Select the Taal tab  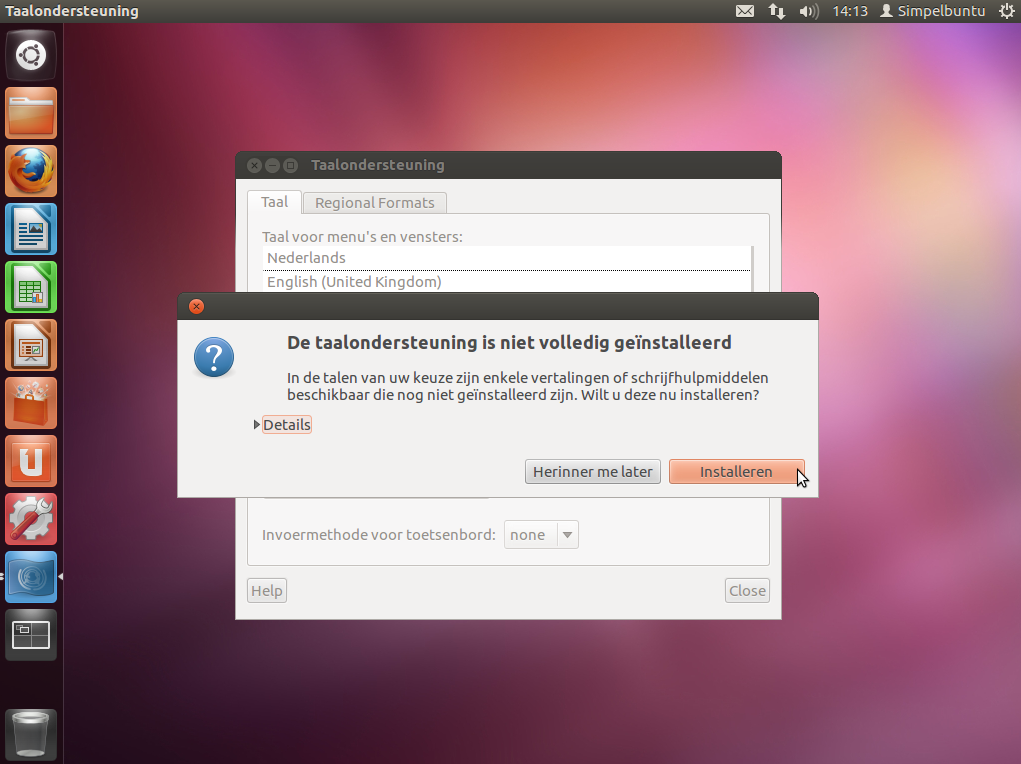[274, 202]
